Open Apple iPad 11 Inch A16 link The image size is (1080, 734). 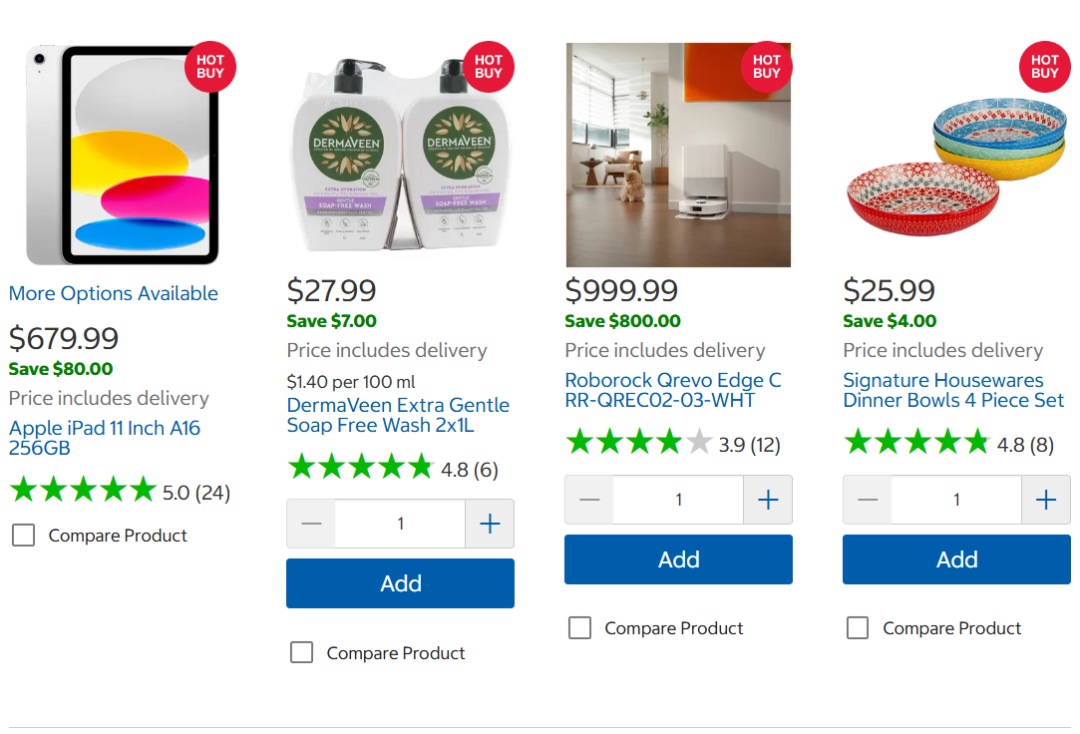104,438
